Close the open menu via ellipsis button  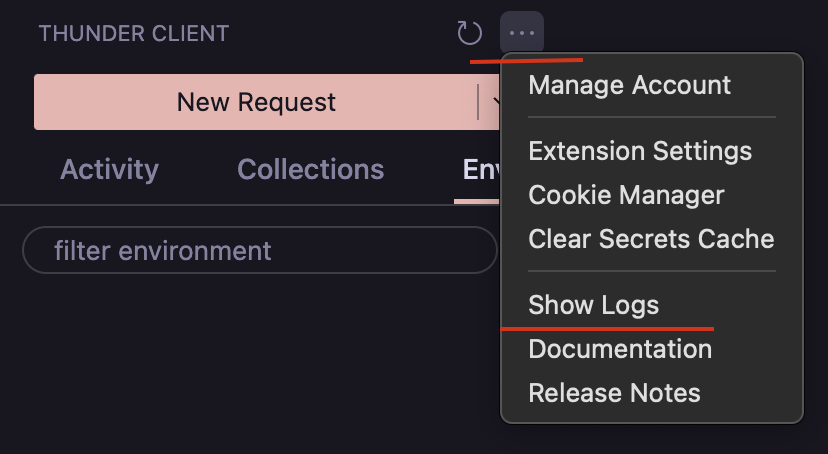pyautogui.click(x=522, y=33)
